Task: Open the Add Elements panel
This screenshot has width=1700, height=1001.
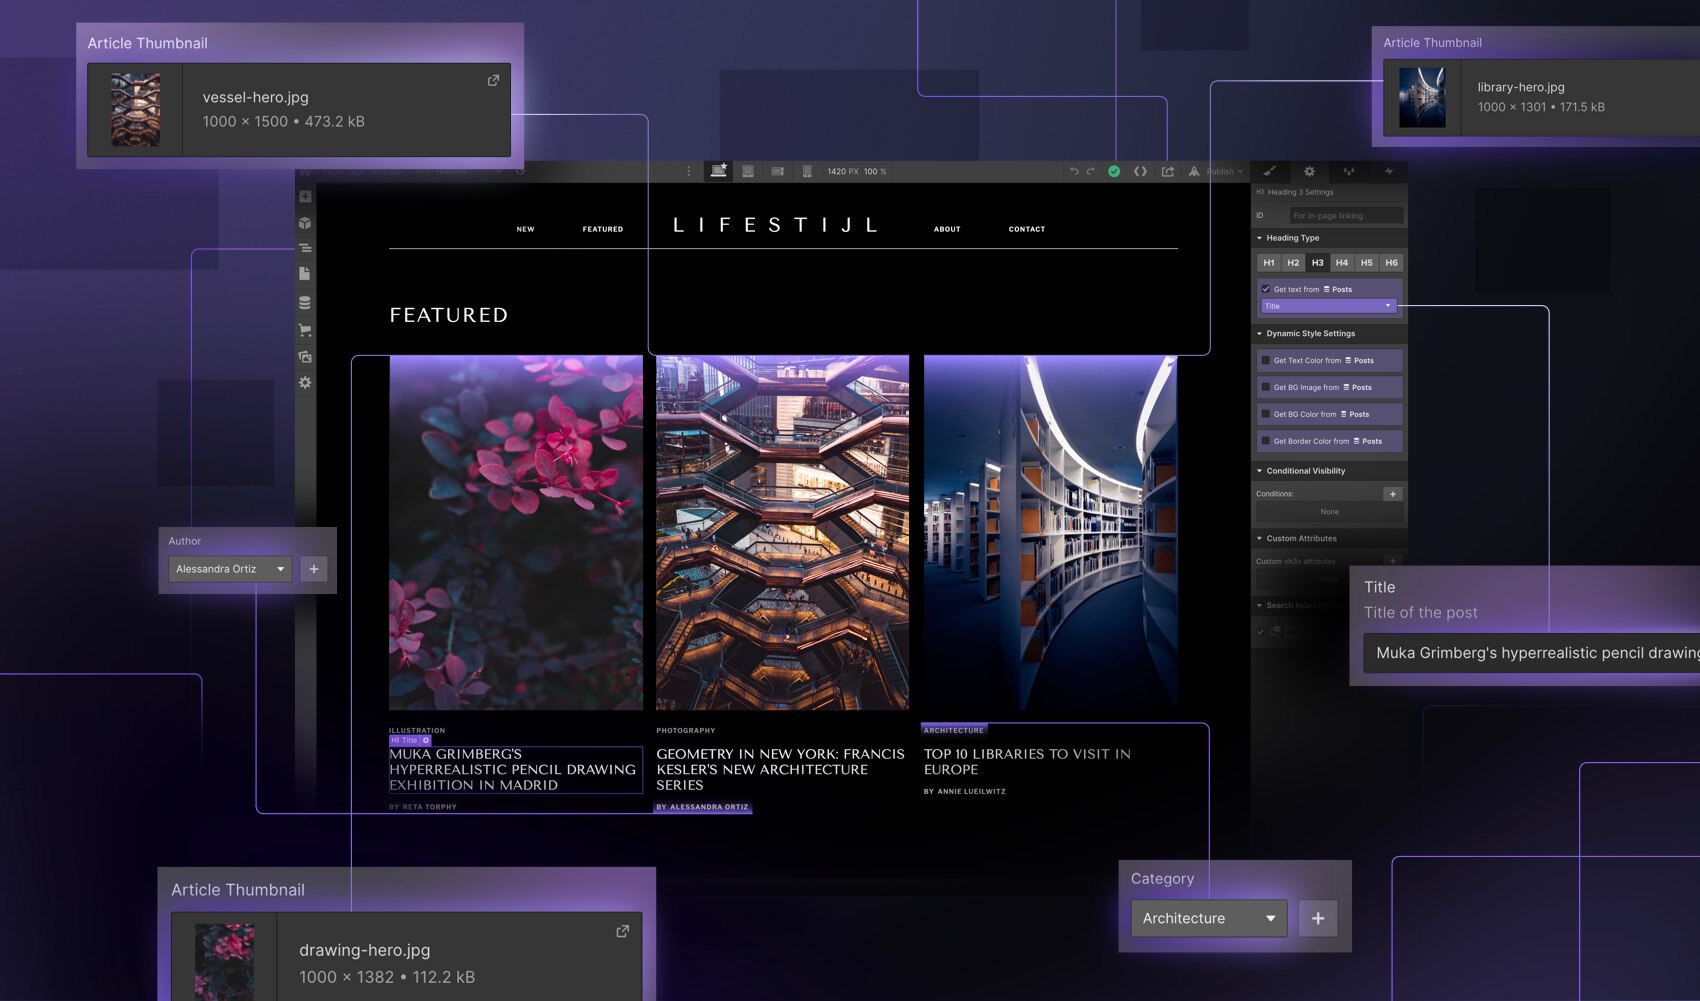Action: [305, 196]
